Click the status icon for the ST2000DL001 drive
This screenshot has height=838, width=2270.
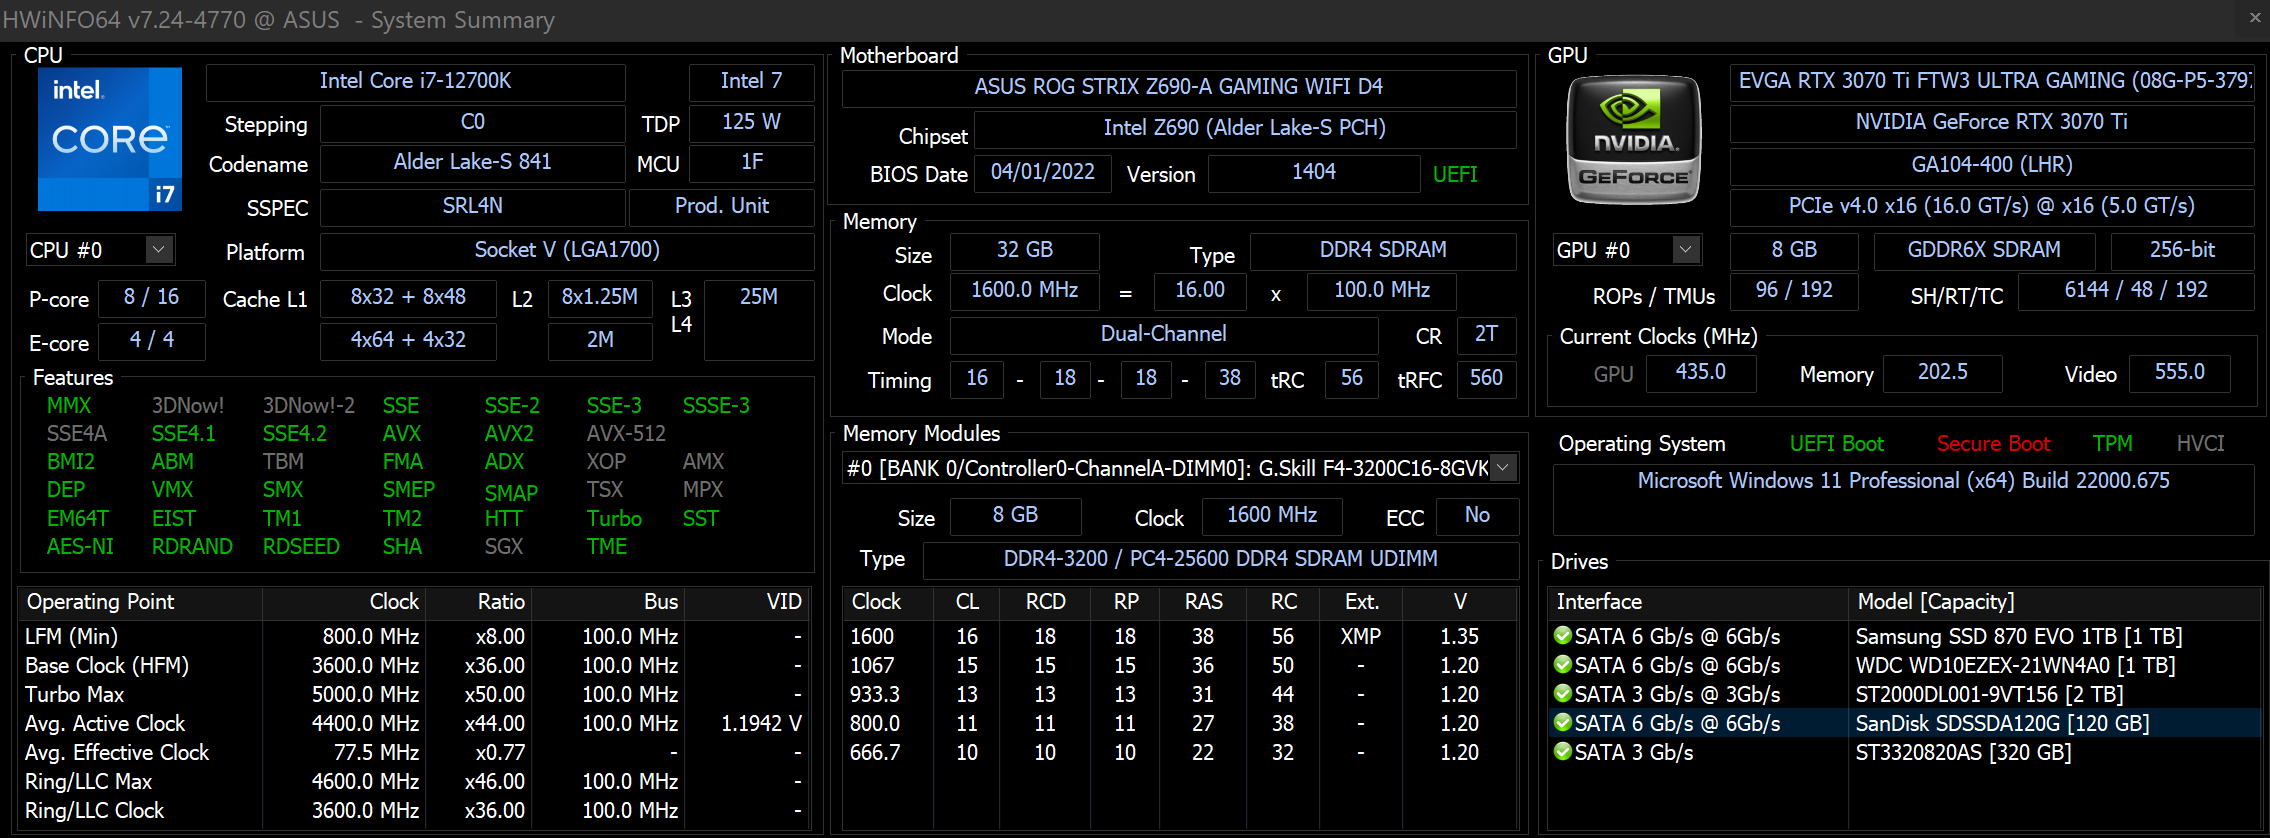[x=1563, y=694]
